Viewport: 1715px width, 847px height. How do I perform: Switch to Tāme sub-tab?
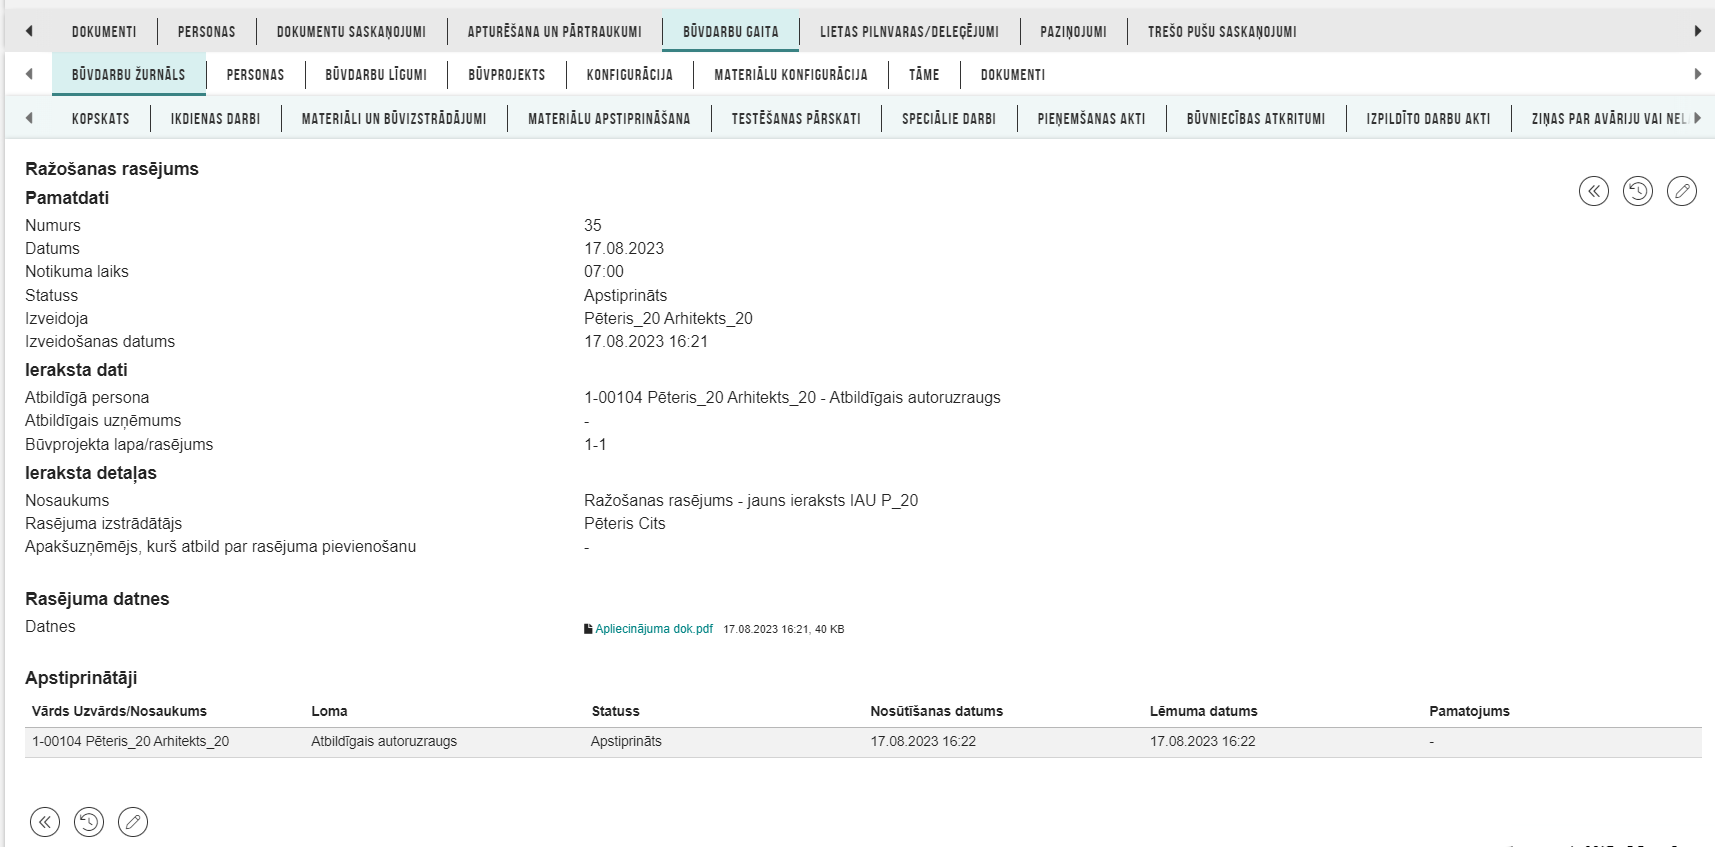click(924, 75)
